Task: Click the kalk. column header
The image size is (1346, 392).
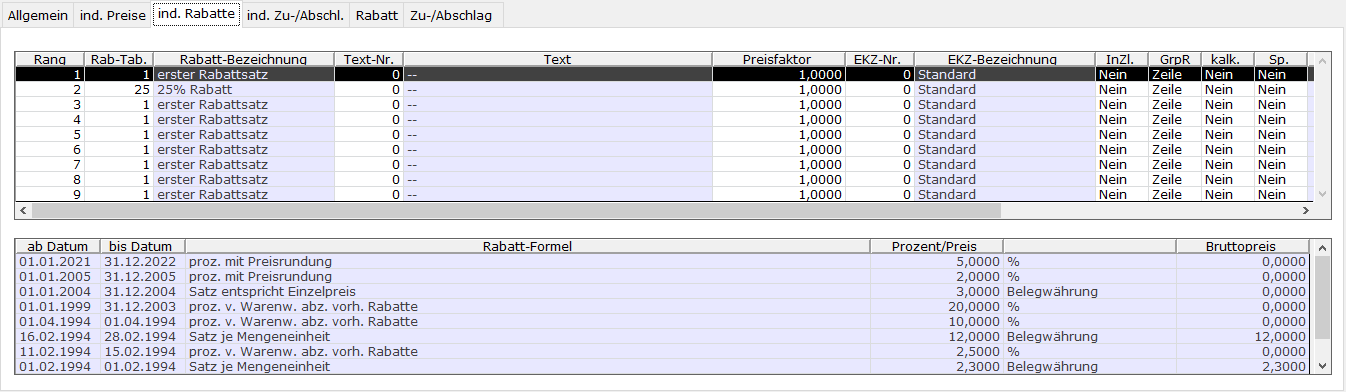Action: (1227, 59)
